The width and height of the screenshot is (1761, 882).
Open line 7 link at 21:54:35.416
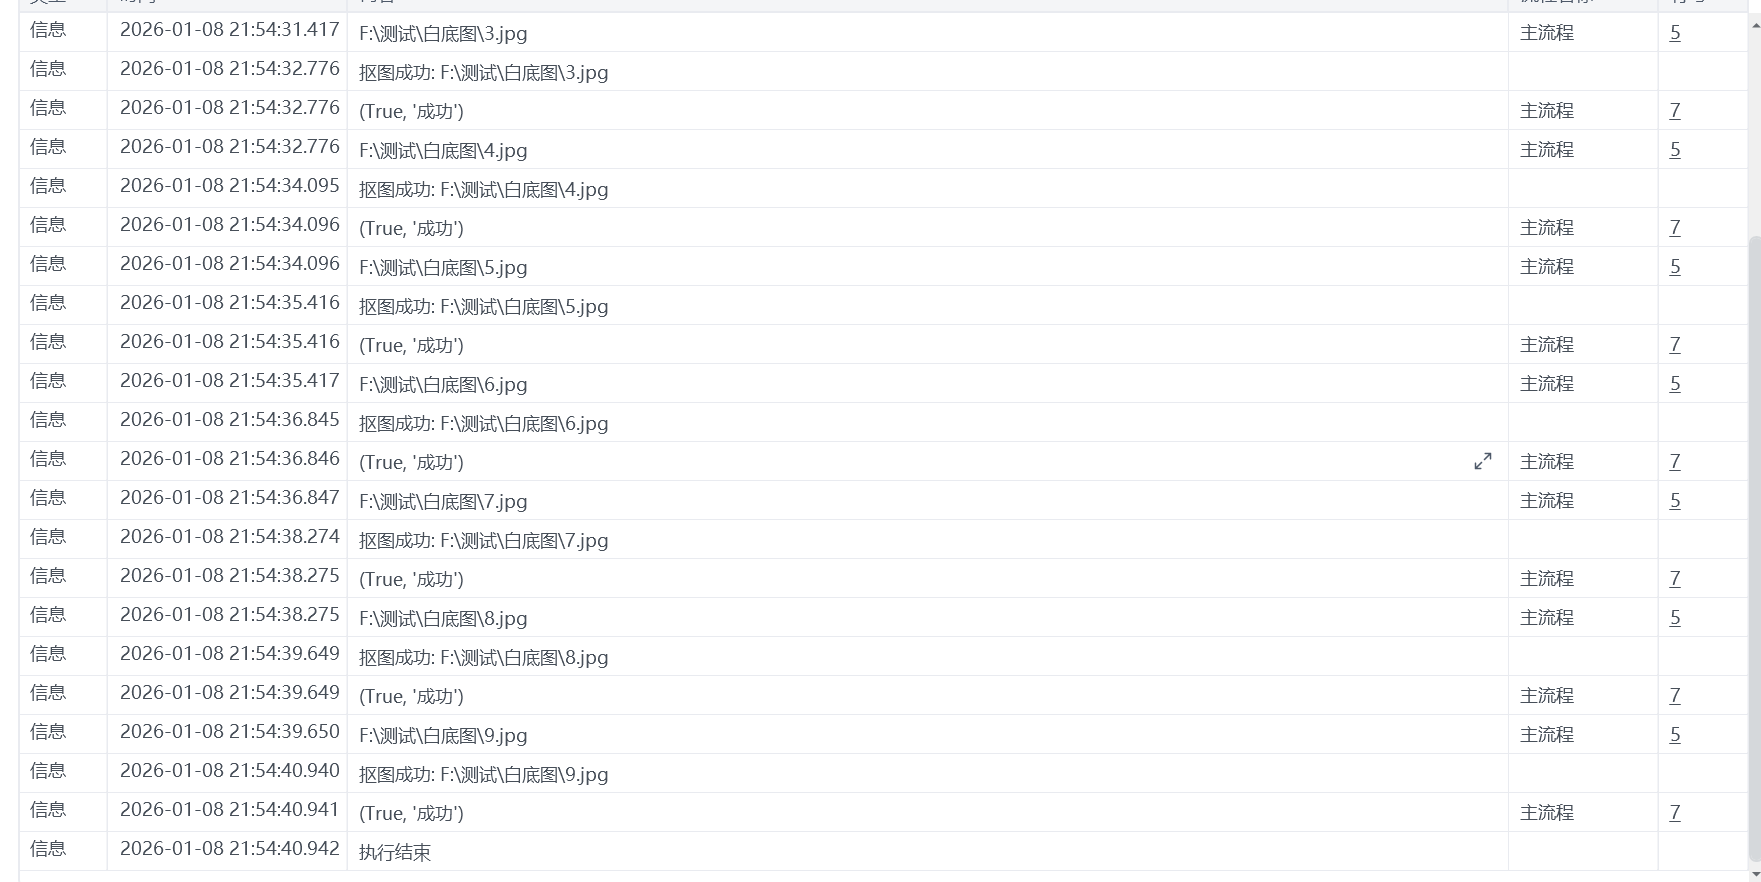coord(1675,345)
